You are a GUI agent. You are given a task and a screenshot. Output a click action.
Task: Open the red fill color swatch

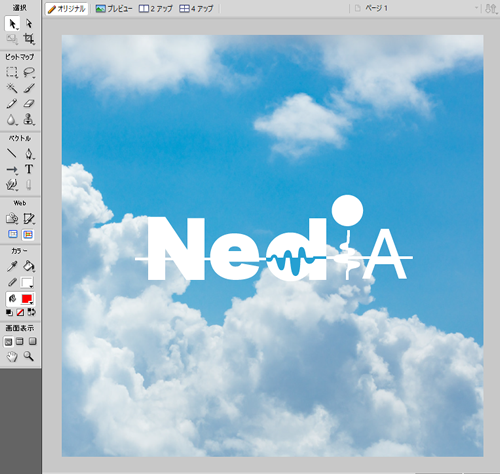27,299
